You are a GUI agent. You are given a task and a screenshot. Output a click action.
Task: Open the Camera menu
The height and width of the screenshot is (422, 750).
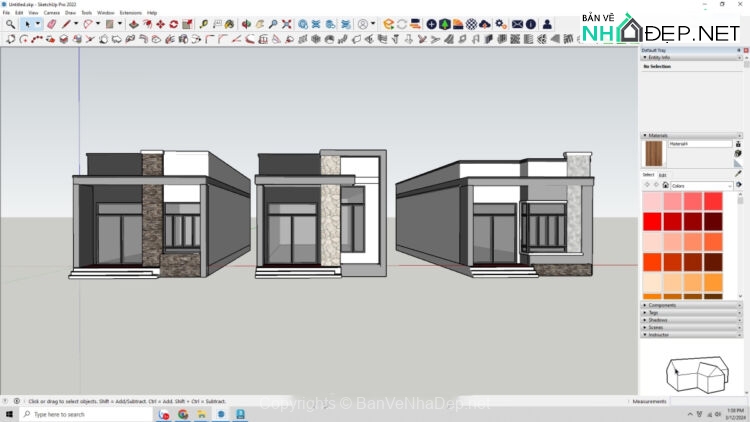(x=51, y=12)
